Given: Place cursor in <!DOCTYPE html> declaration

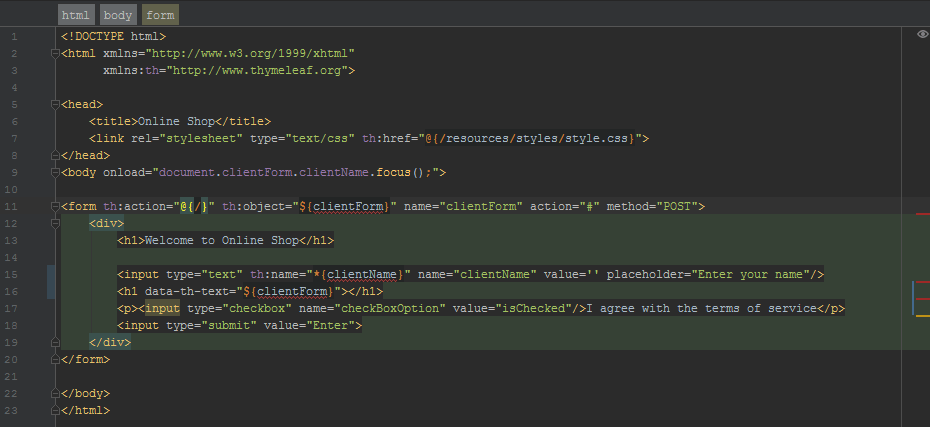Looking at the screenshot, I should click(113, 37).
